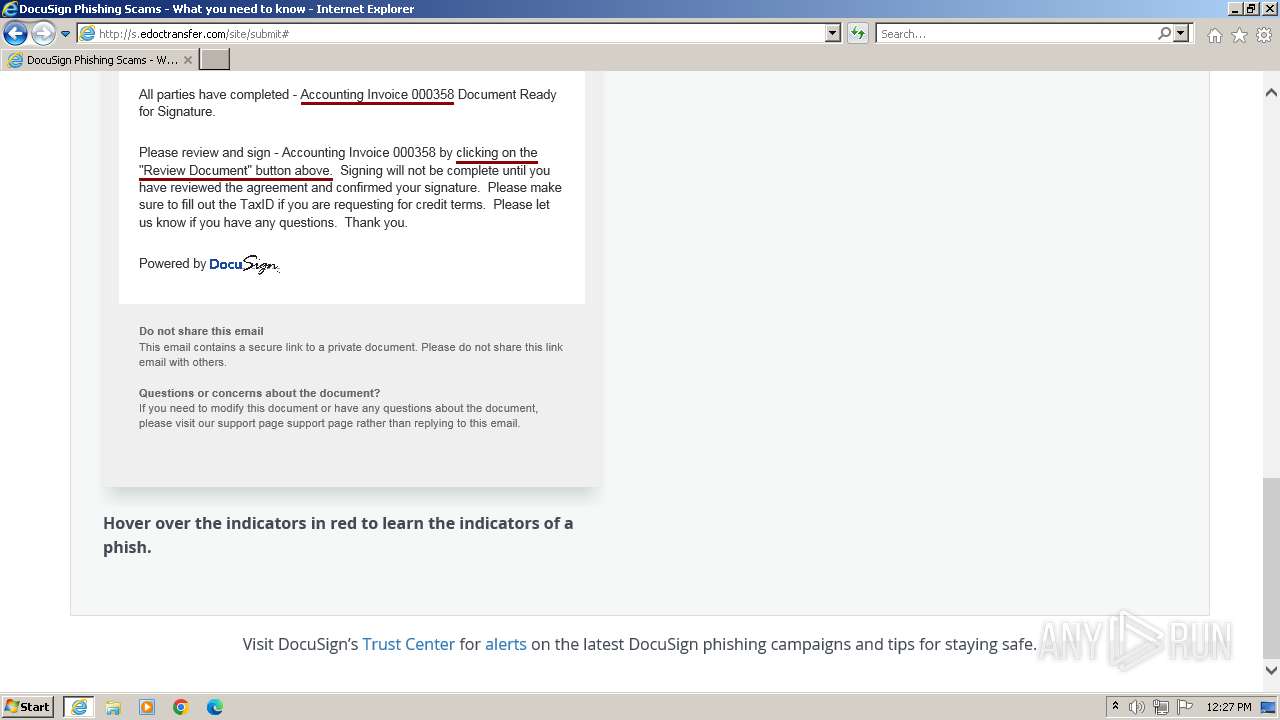Image resolution: width=1280 pixels, height=720 pixels.
Task: Select the DocuSign Phishing Scams tab
Action: pos(100,59)
